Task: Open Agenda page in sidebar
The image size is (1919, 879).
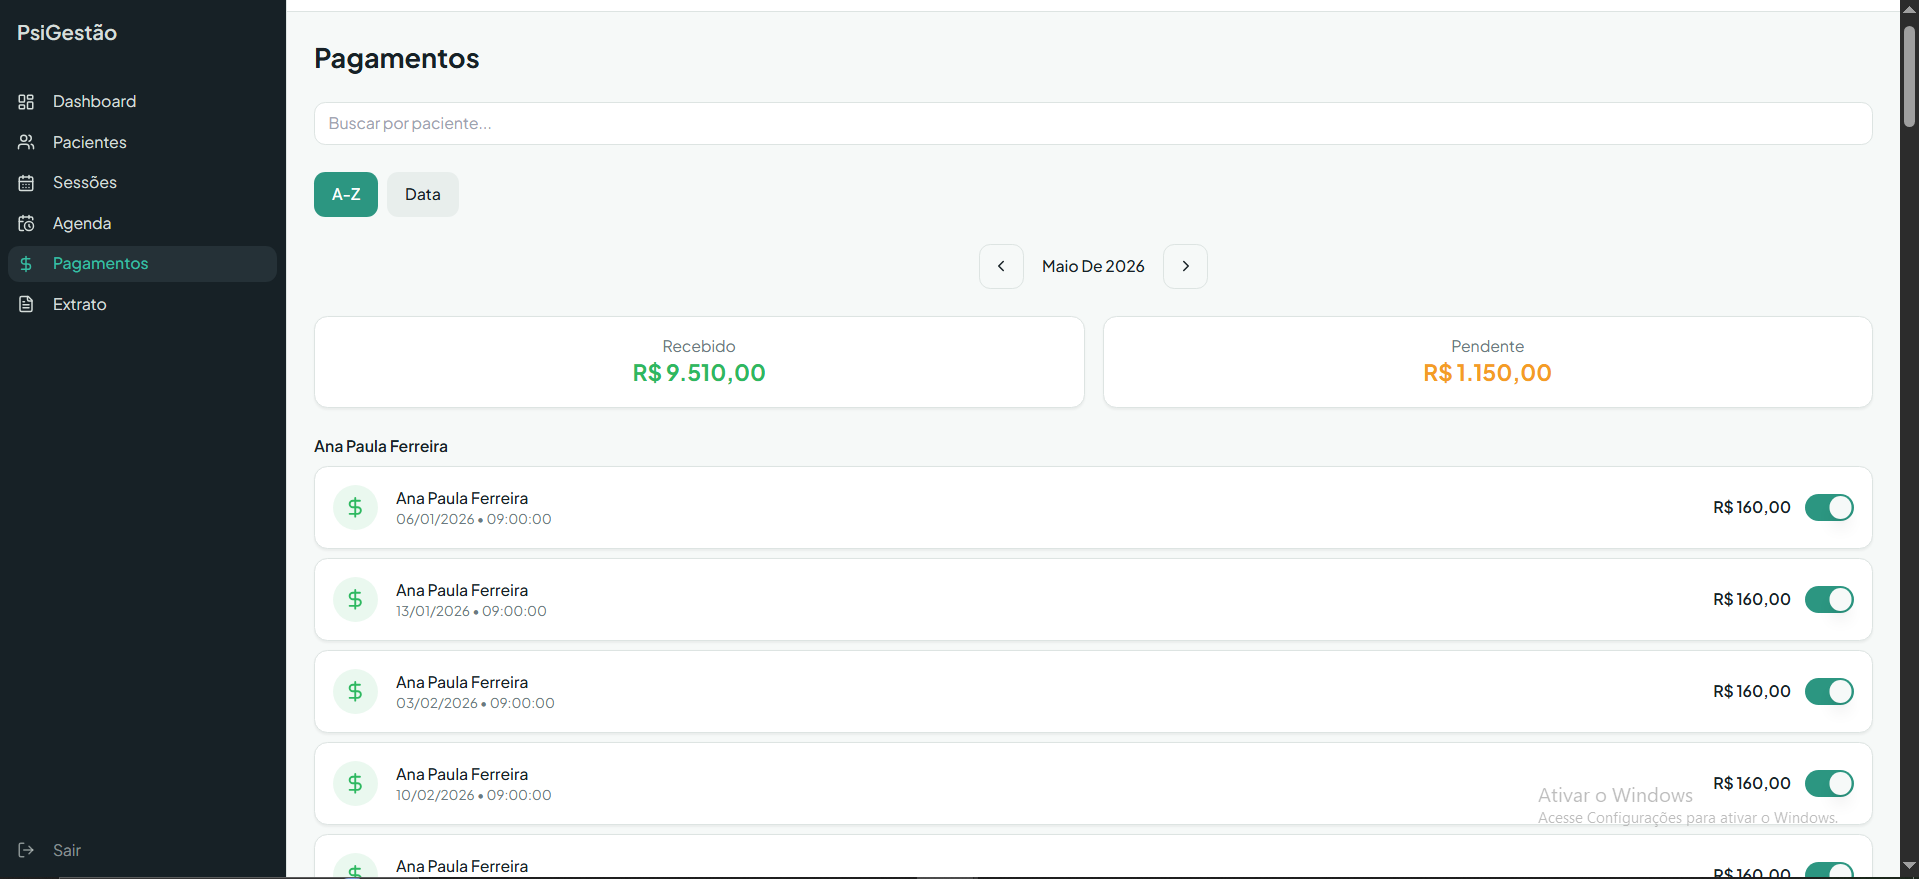Action: (142, 223)
